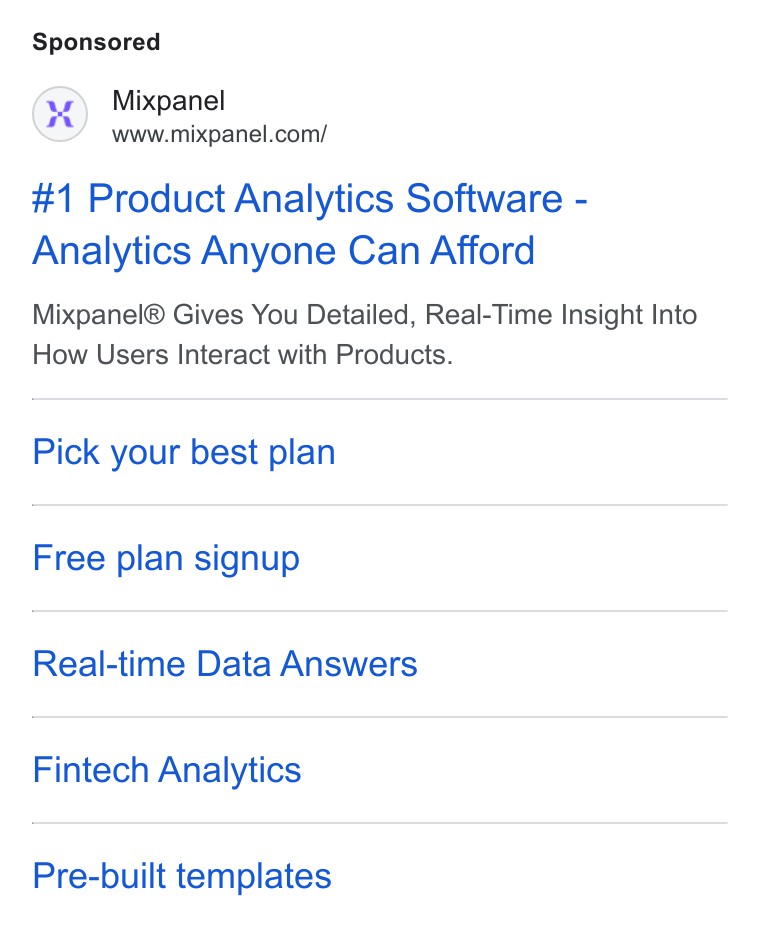Open the 'Free plan signup' sitelink
The image size is (760, 928).
coord(166,559)
